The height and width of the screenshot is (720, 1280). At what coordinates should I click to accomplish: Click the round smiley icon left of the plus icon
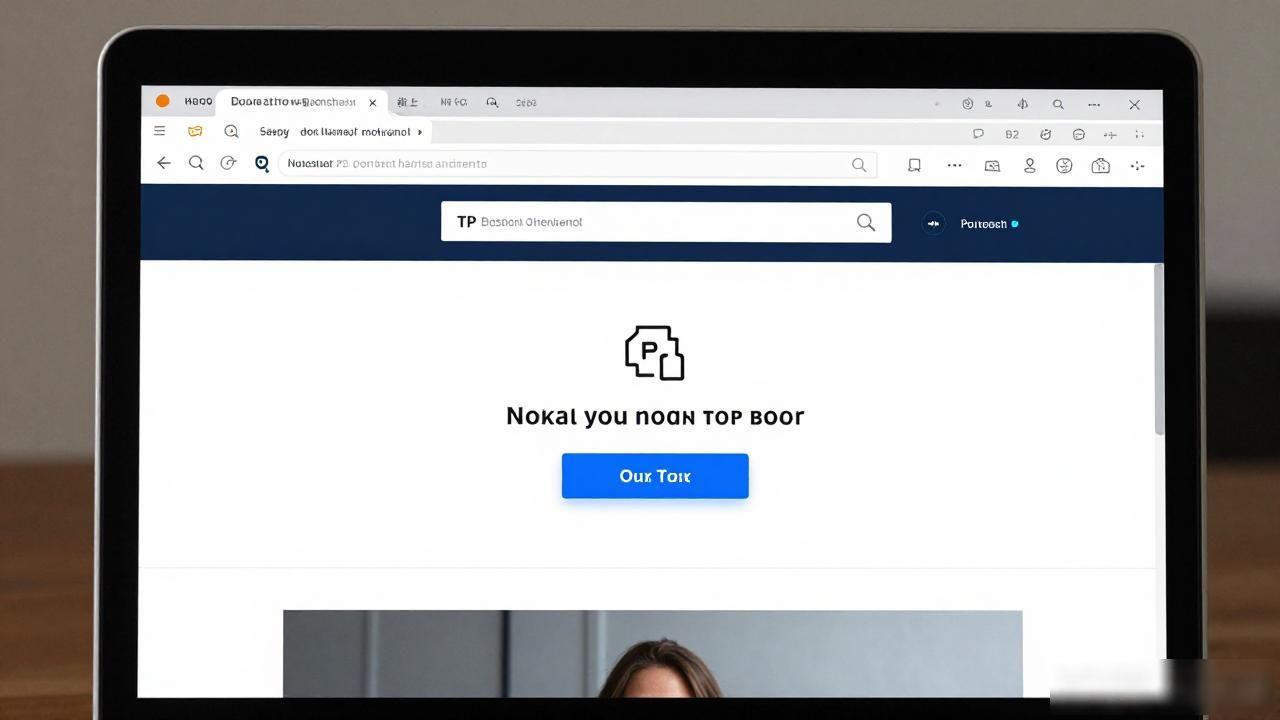1078,134
